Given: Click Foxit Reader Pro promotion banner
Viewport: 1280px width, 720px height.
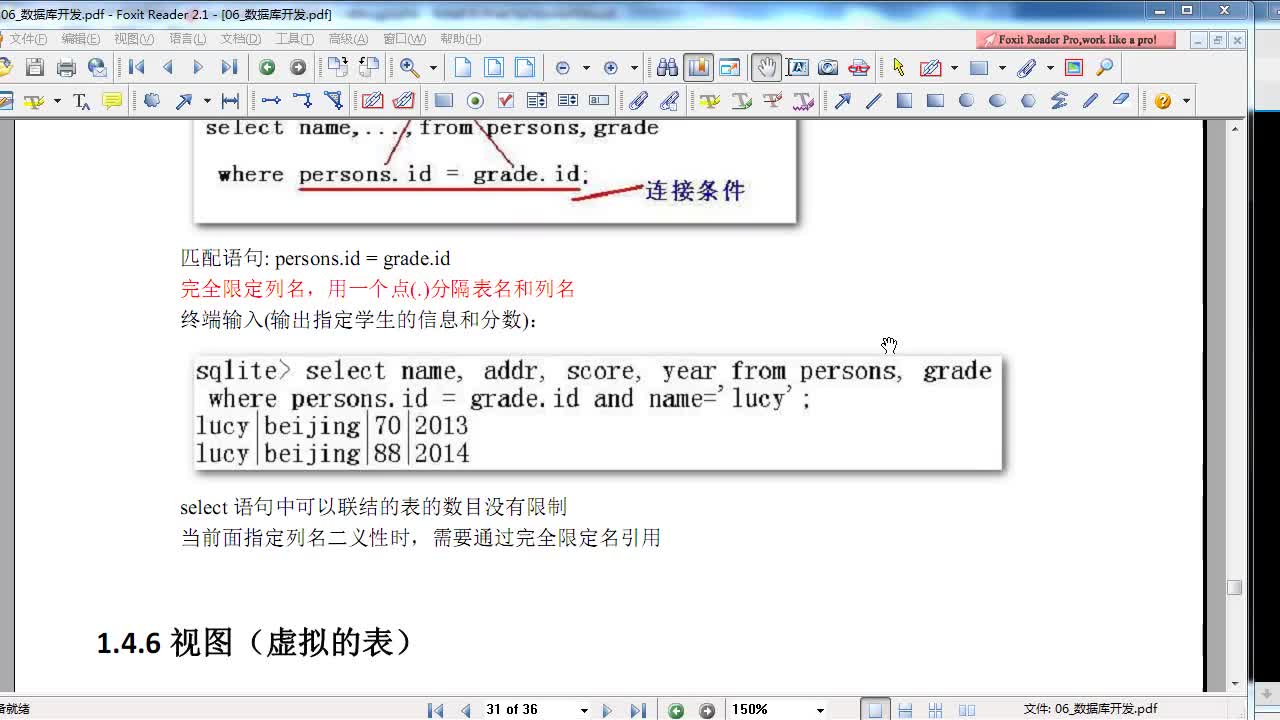Looking at the screenshot, I should [1077, 40].
